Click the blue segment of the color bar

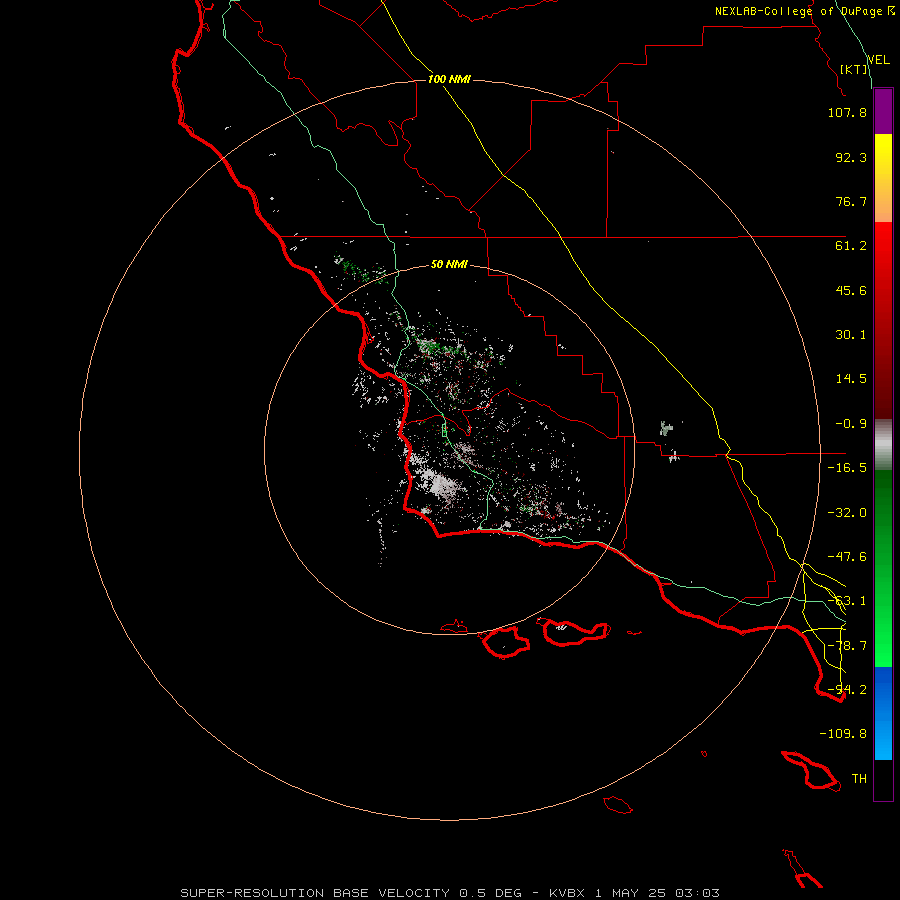click(883, 713)
